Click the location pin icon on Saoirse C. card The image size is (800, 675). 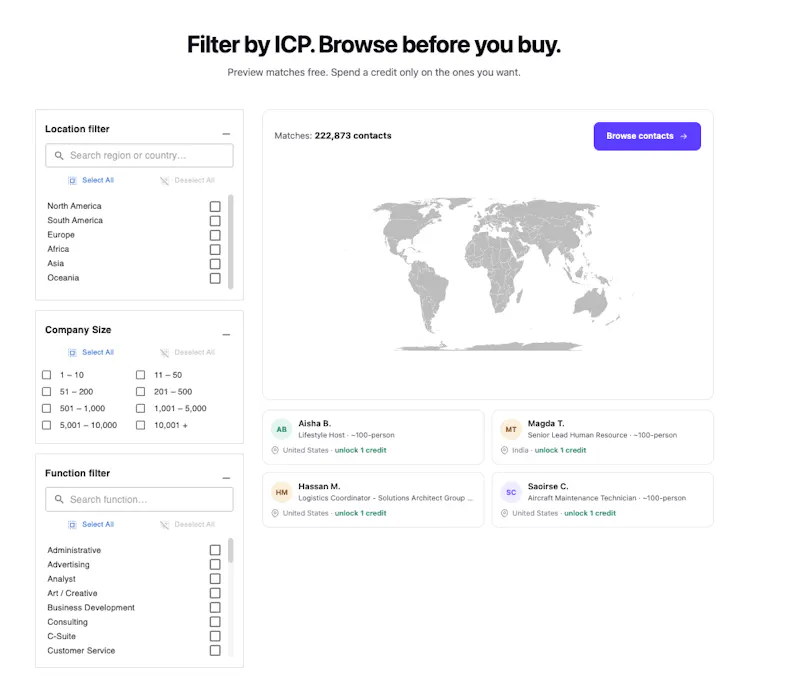click(504, 513)
